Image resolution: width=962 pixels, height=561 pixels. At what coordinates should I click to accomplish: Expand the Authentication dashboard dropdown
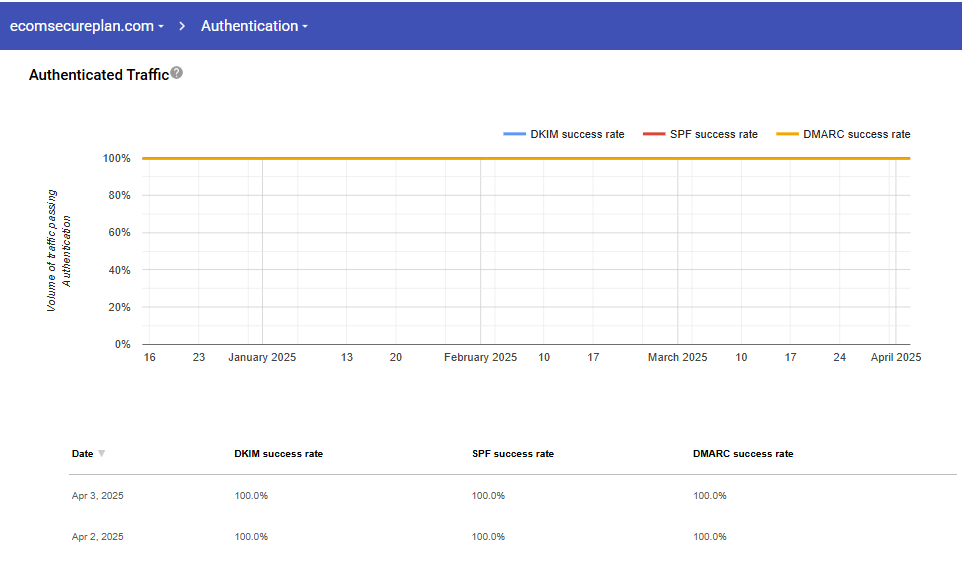point(254,26)
